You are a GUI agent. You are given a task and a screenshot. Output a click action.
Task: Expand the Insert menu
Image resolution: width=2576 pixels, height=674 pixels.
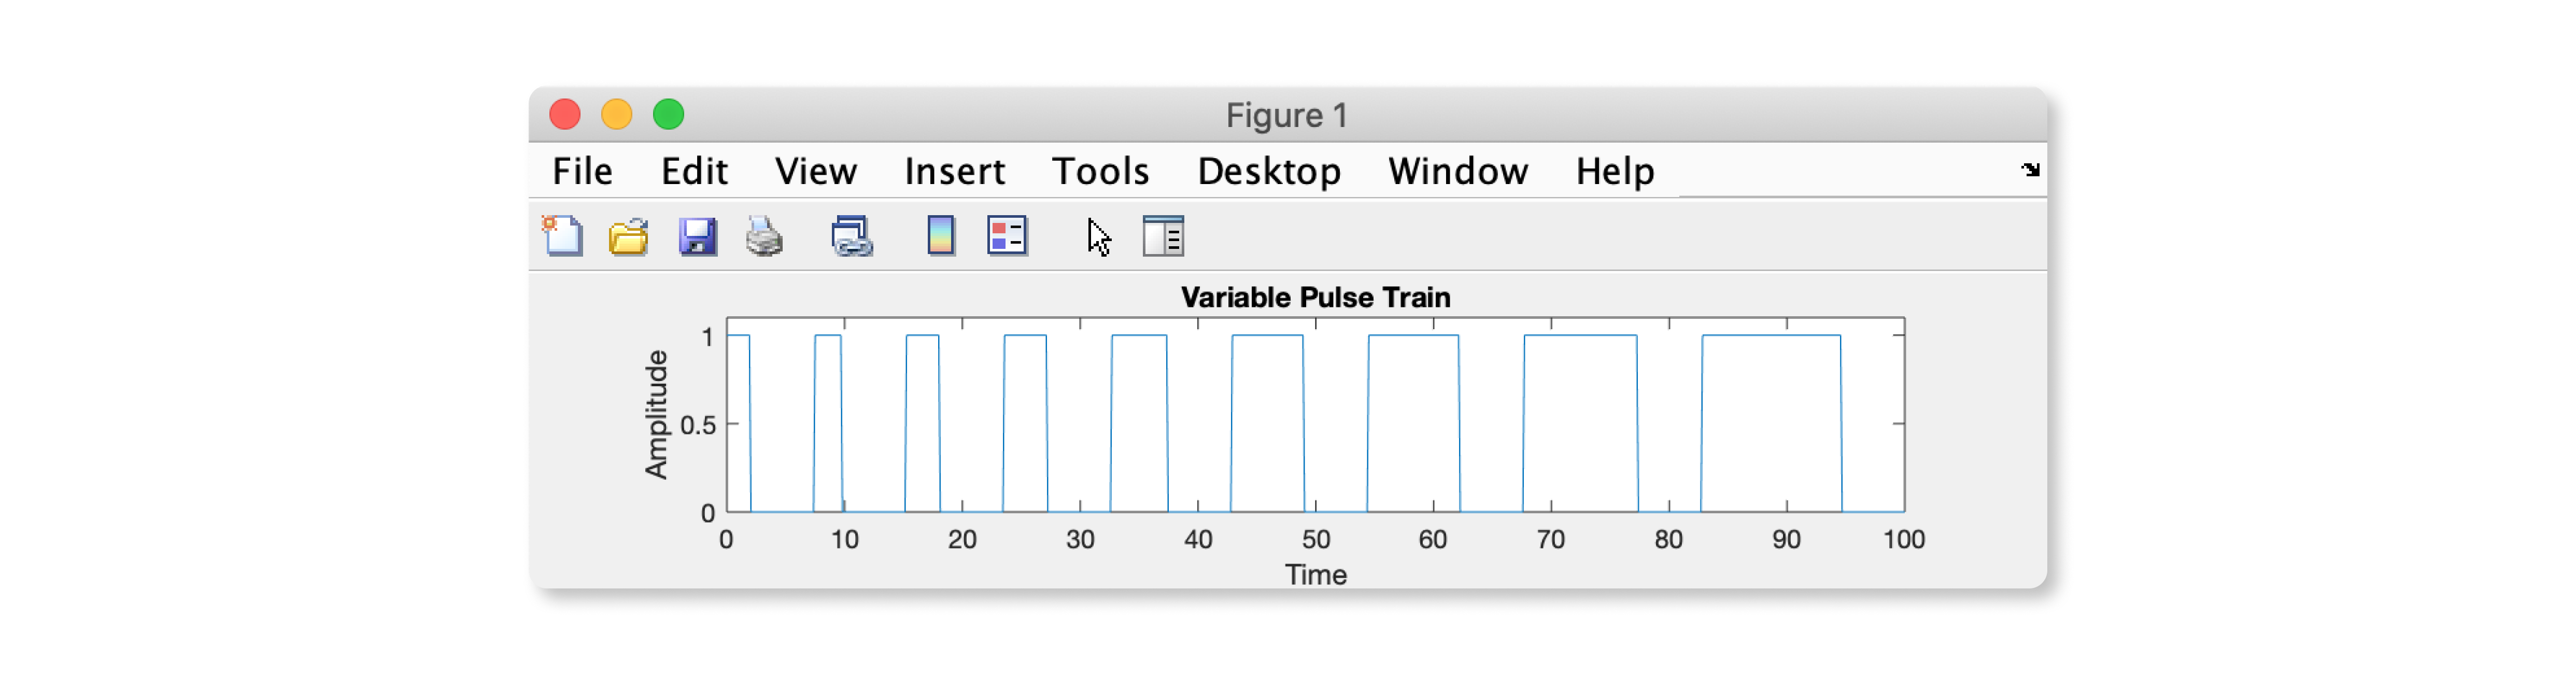tap(954, 172)
